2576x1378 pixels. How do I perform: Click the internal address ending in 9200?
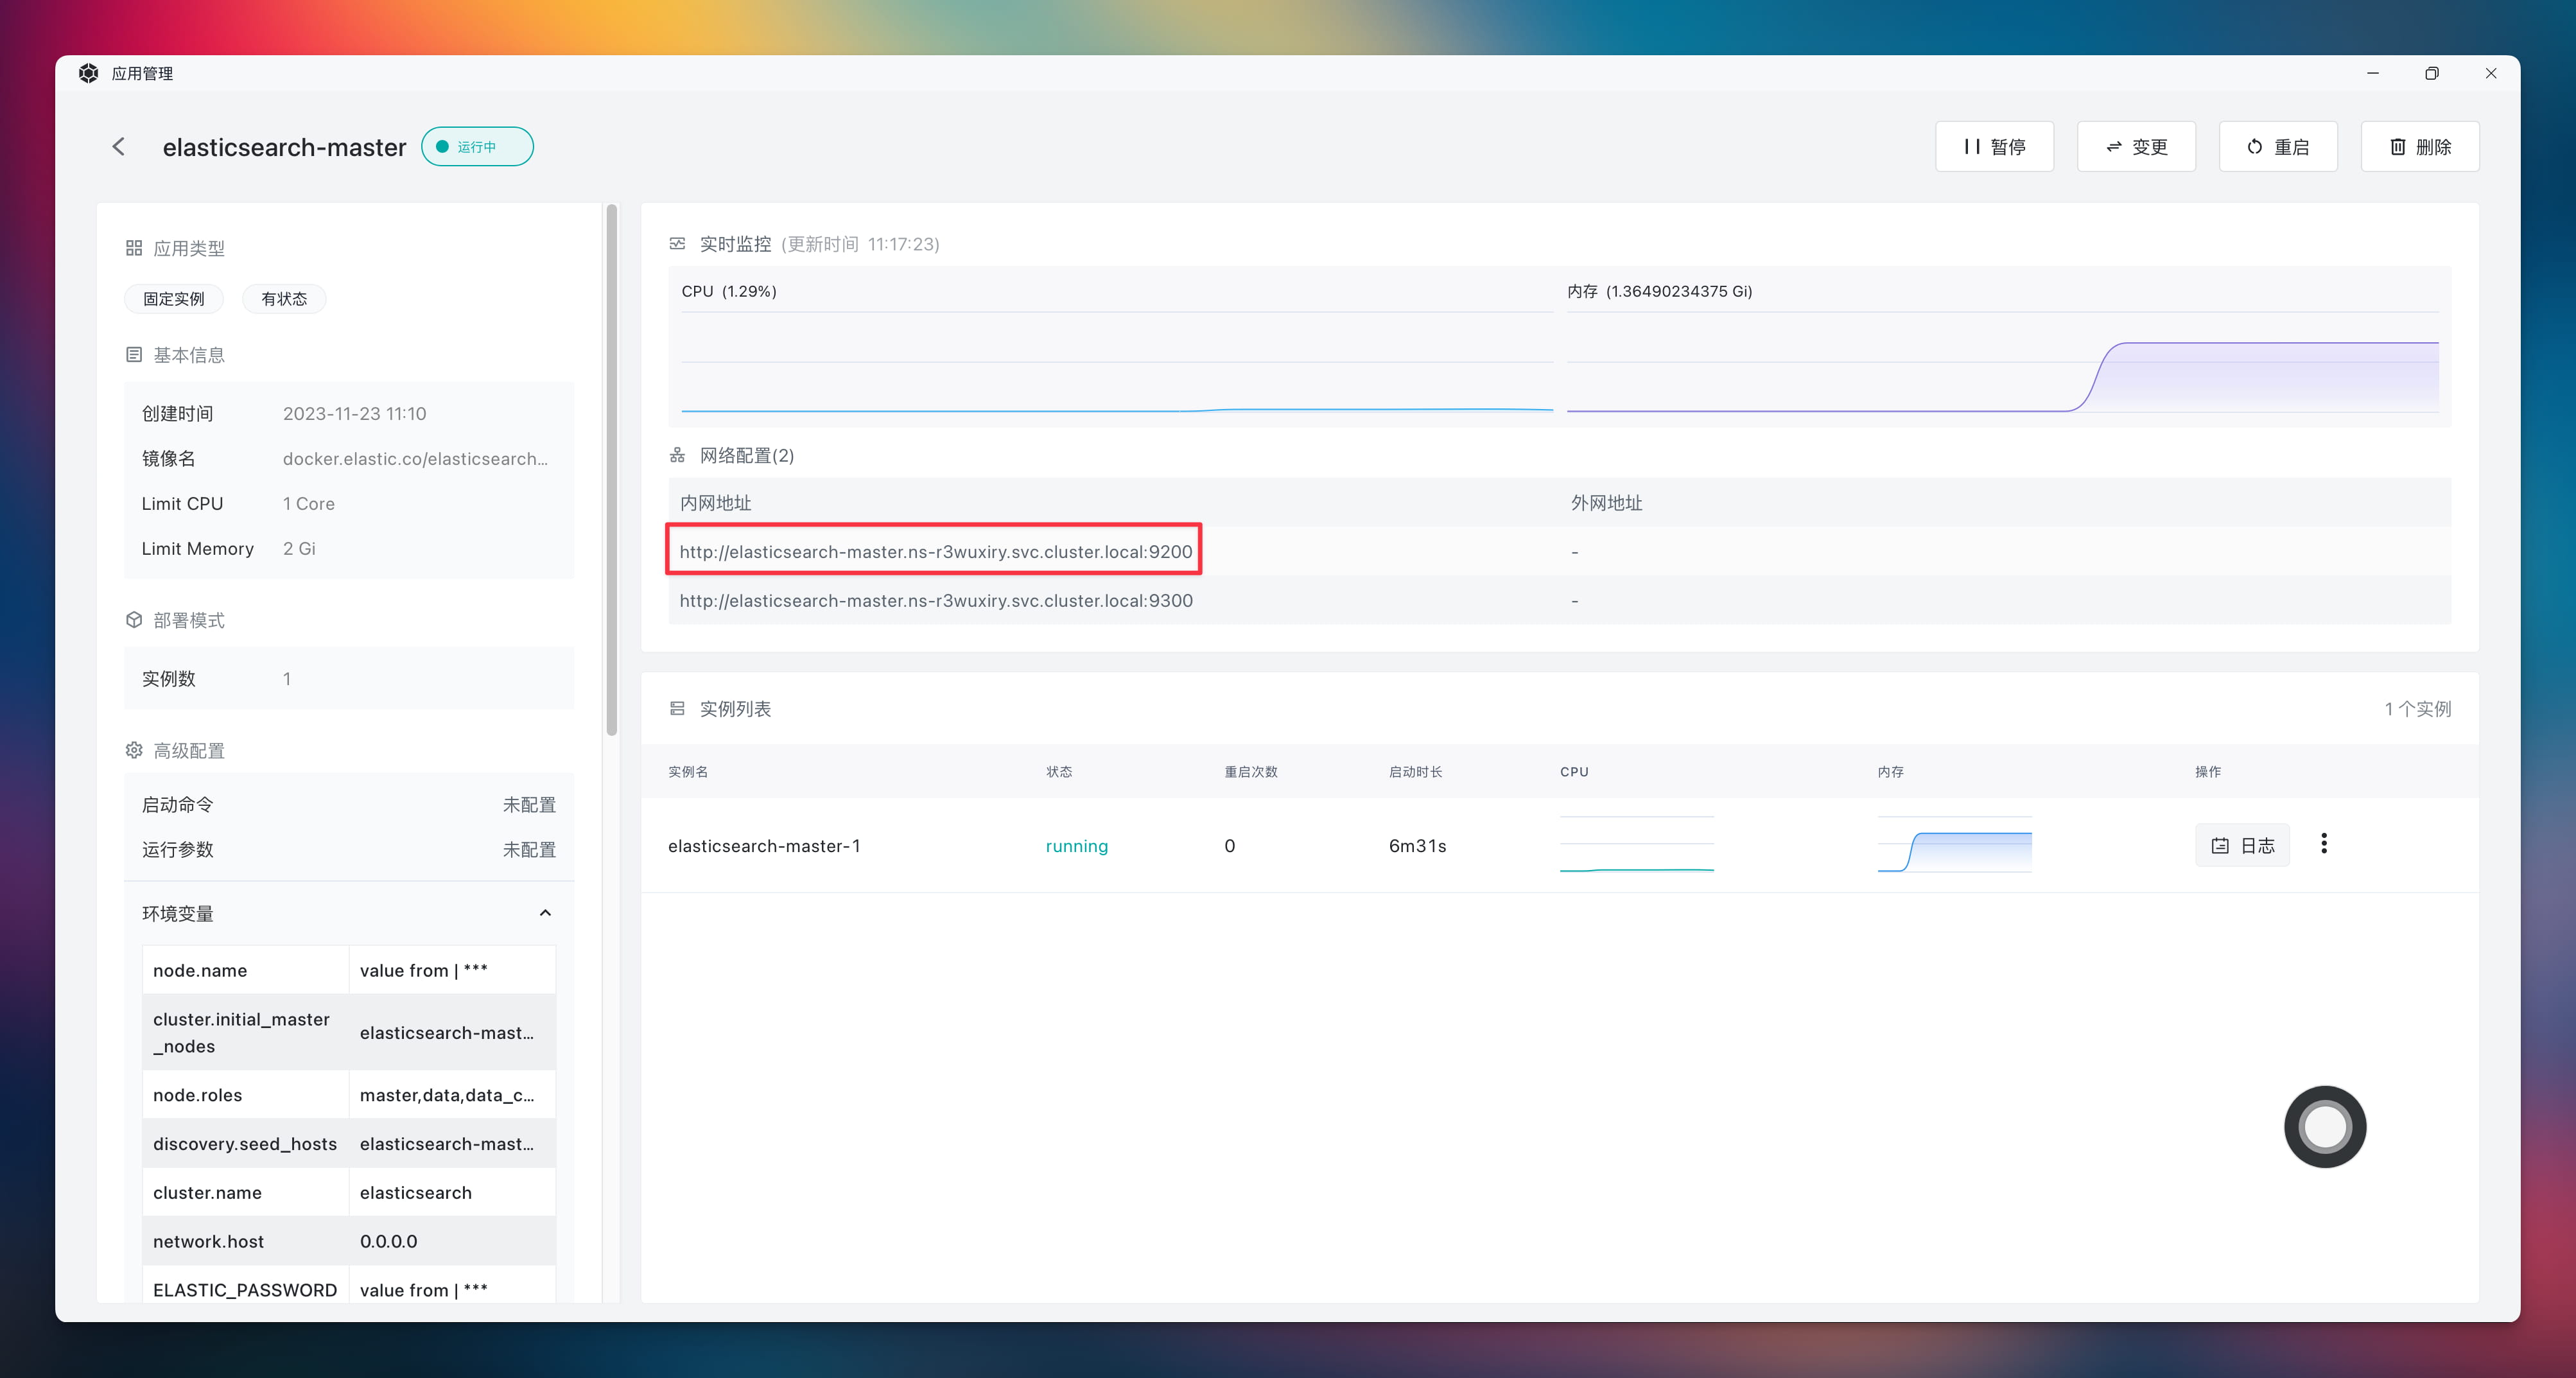(x=935, y=551)
